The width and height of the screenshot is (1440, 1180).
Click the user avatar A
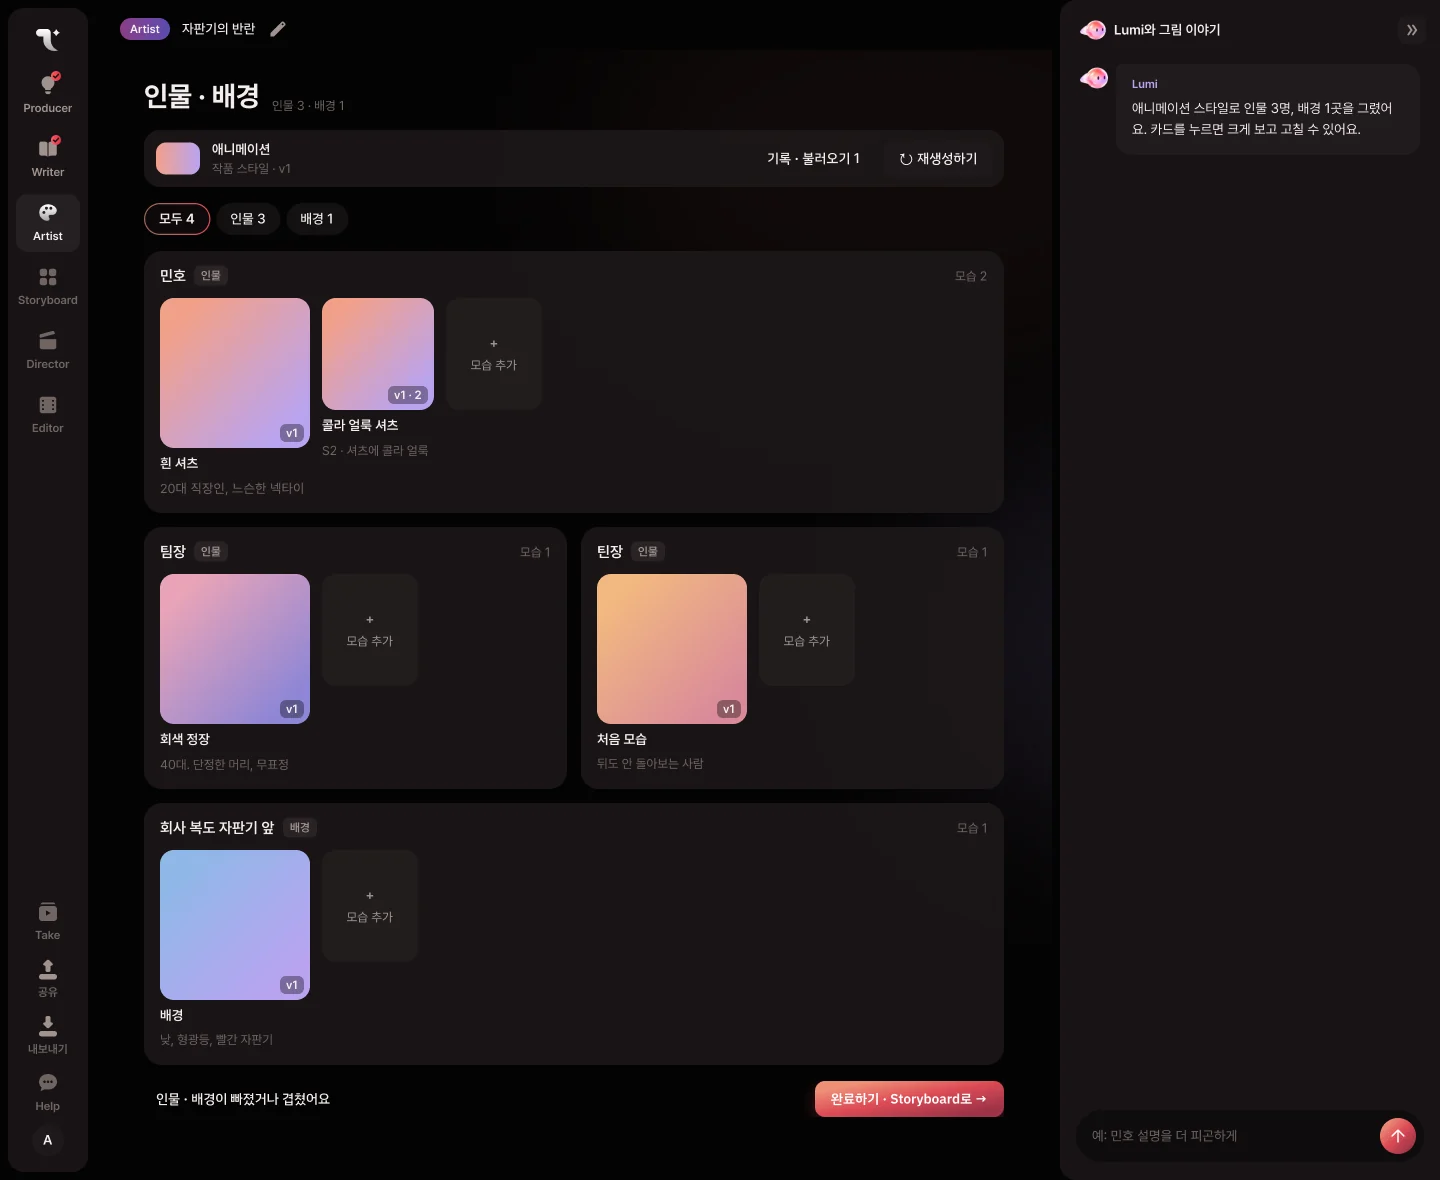tap(48, 1140)
